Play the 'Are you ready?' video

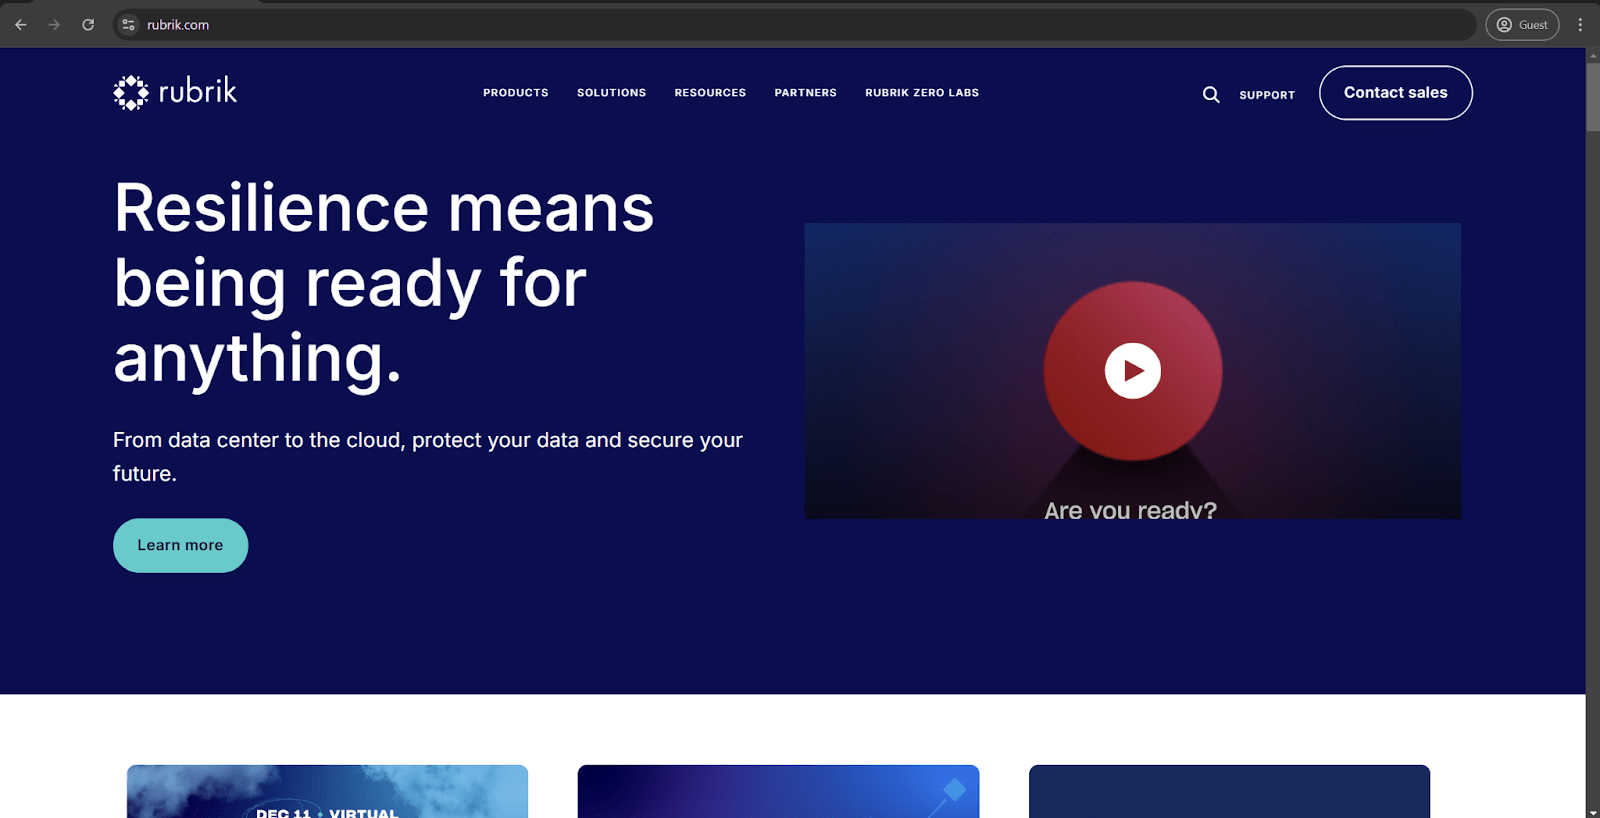tap(1132, 371)
